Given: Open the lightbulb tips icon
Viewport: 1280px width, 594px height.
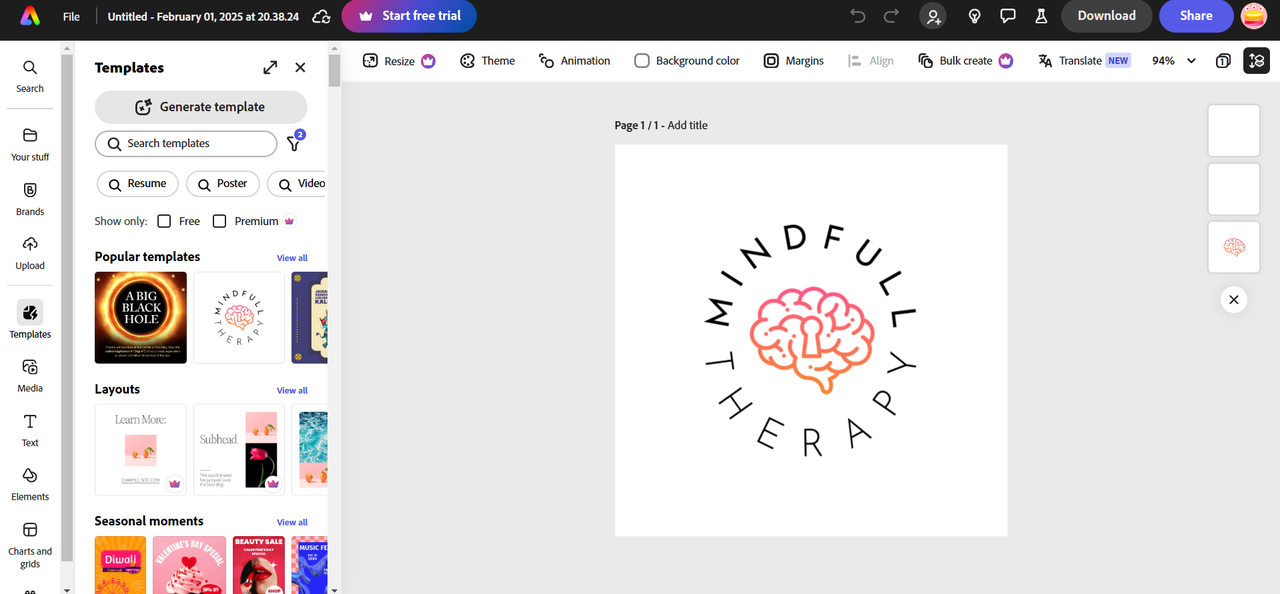Looking at the screenshot, I should pos(974,16).
